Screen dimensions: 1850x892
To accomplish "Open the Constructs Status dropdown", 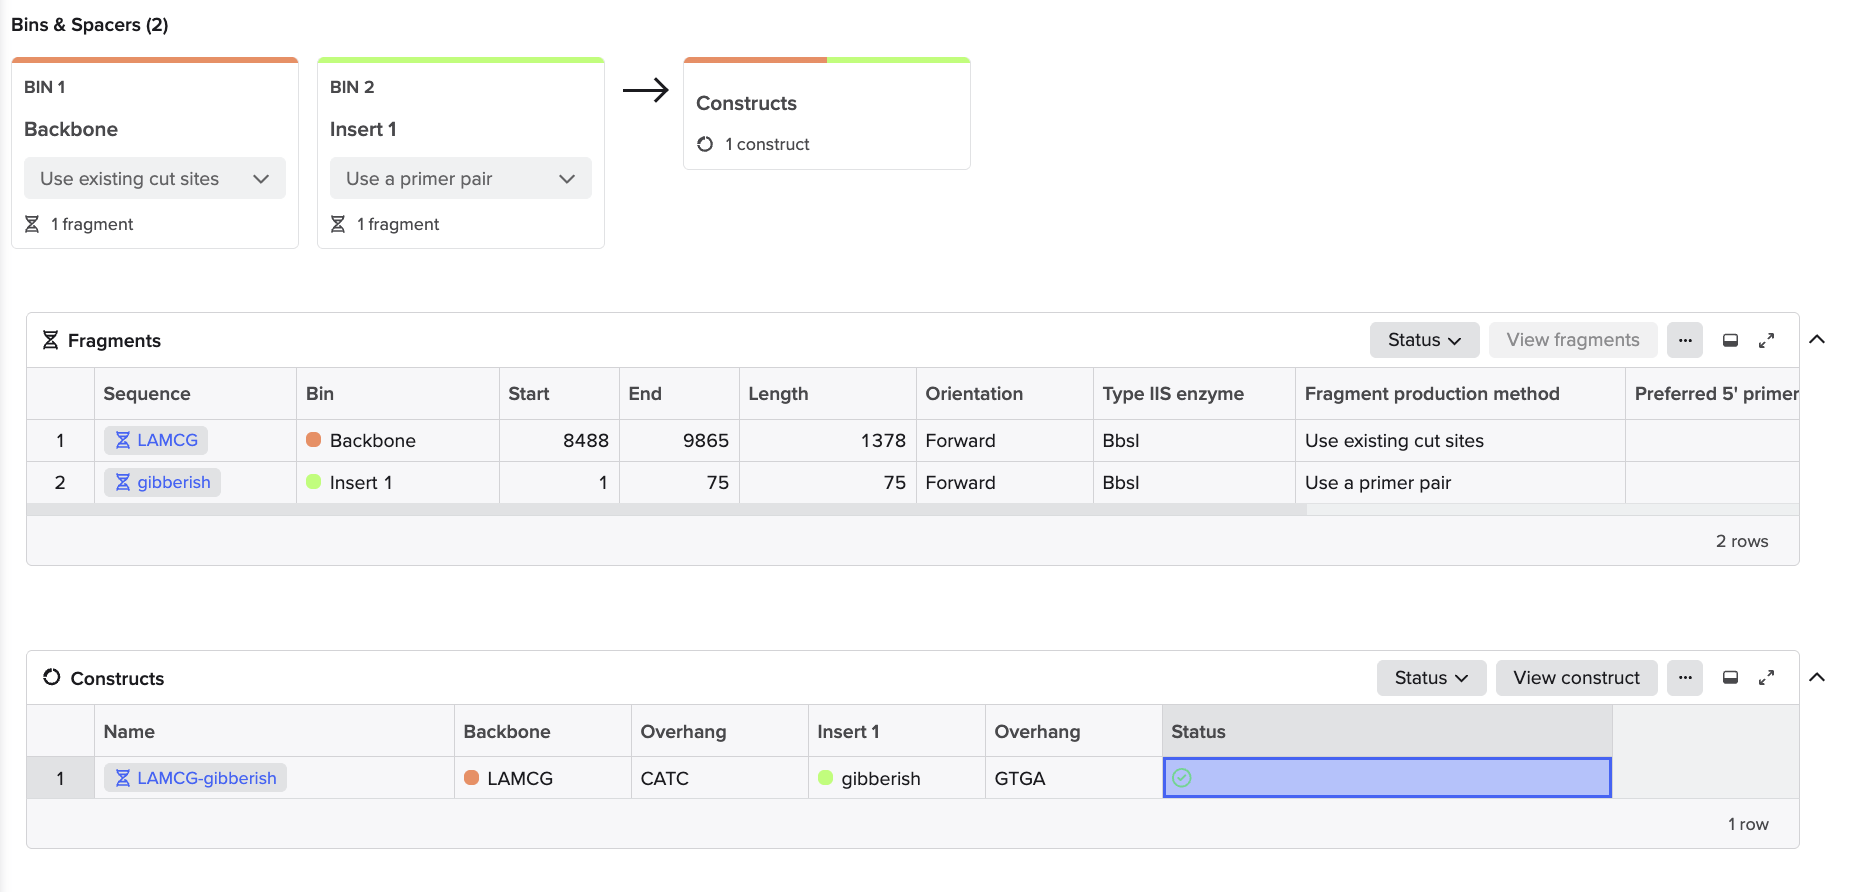I will click(1431, 678).
